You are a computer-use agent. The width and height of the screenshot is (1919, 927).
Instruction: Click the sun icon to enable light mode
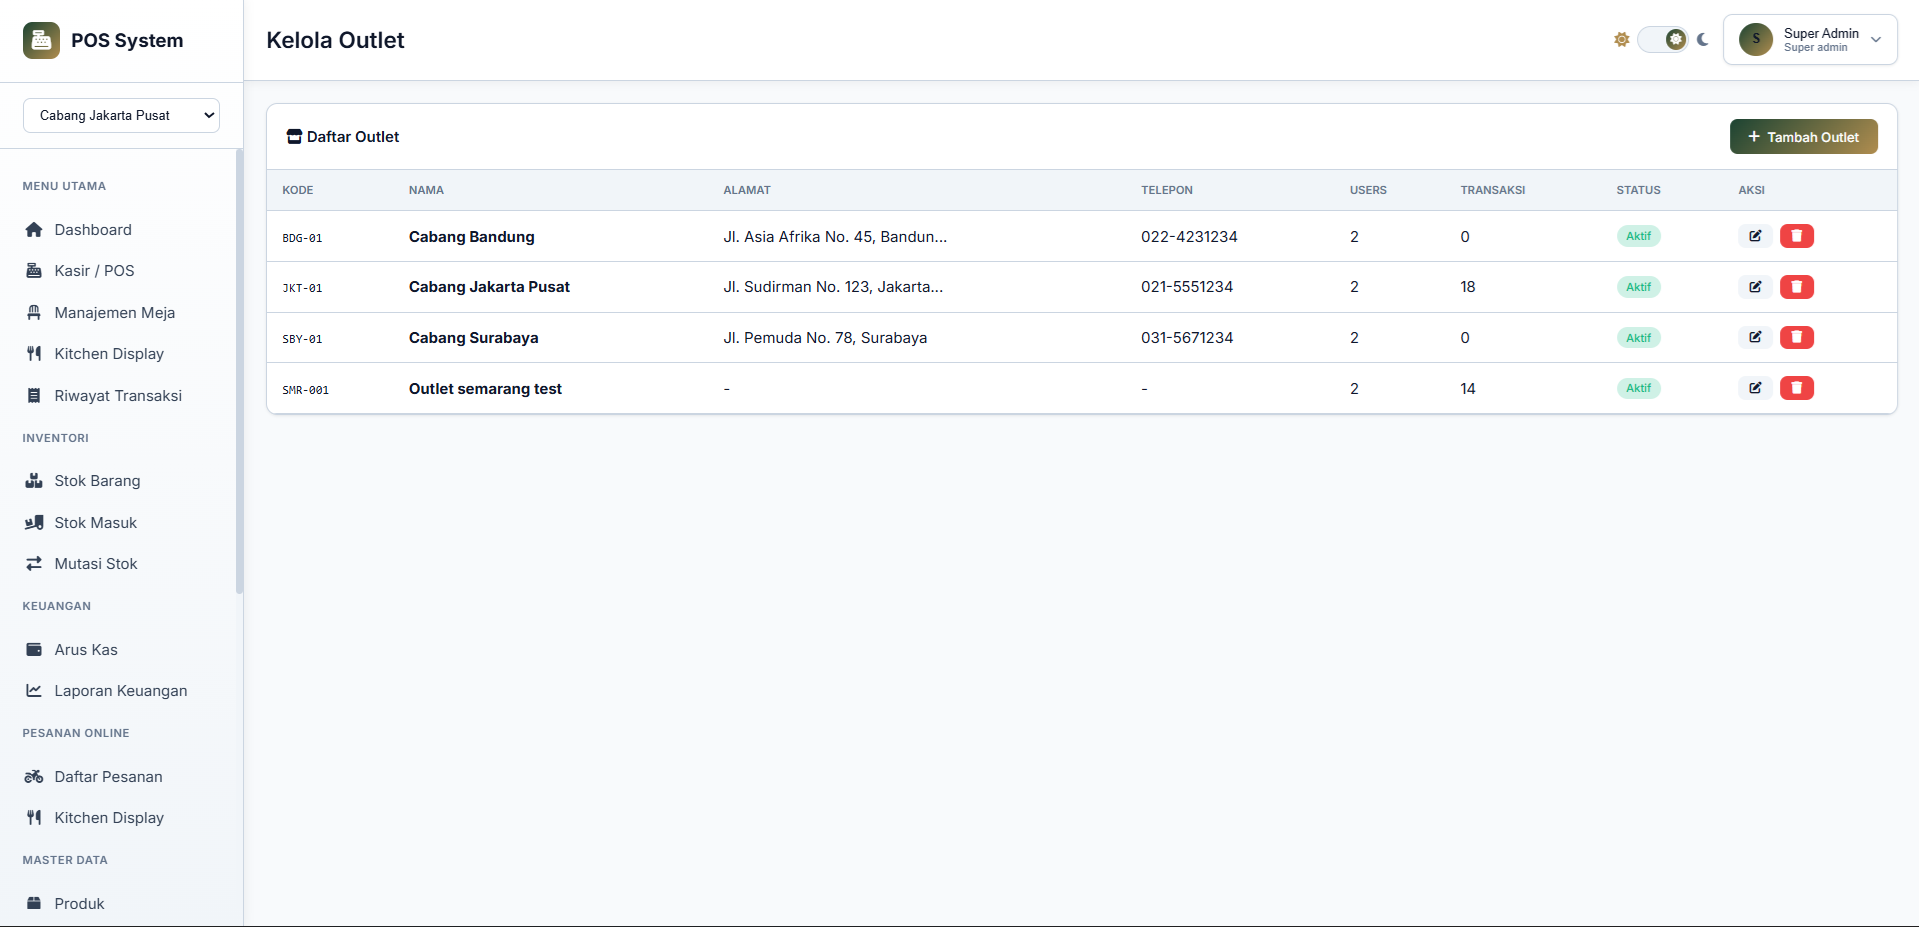(x=1621, y=39)
